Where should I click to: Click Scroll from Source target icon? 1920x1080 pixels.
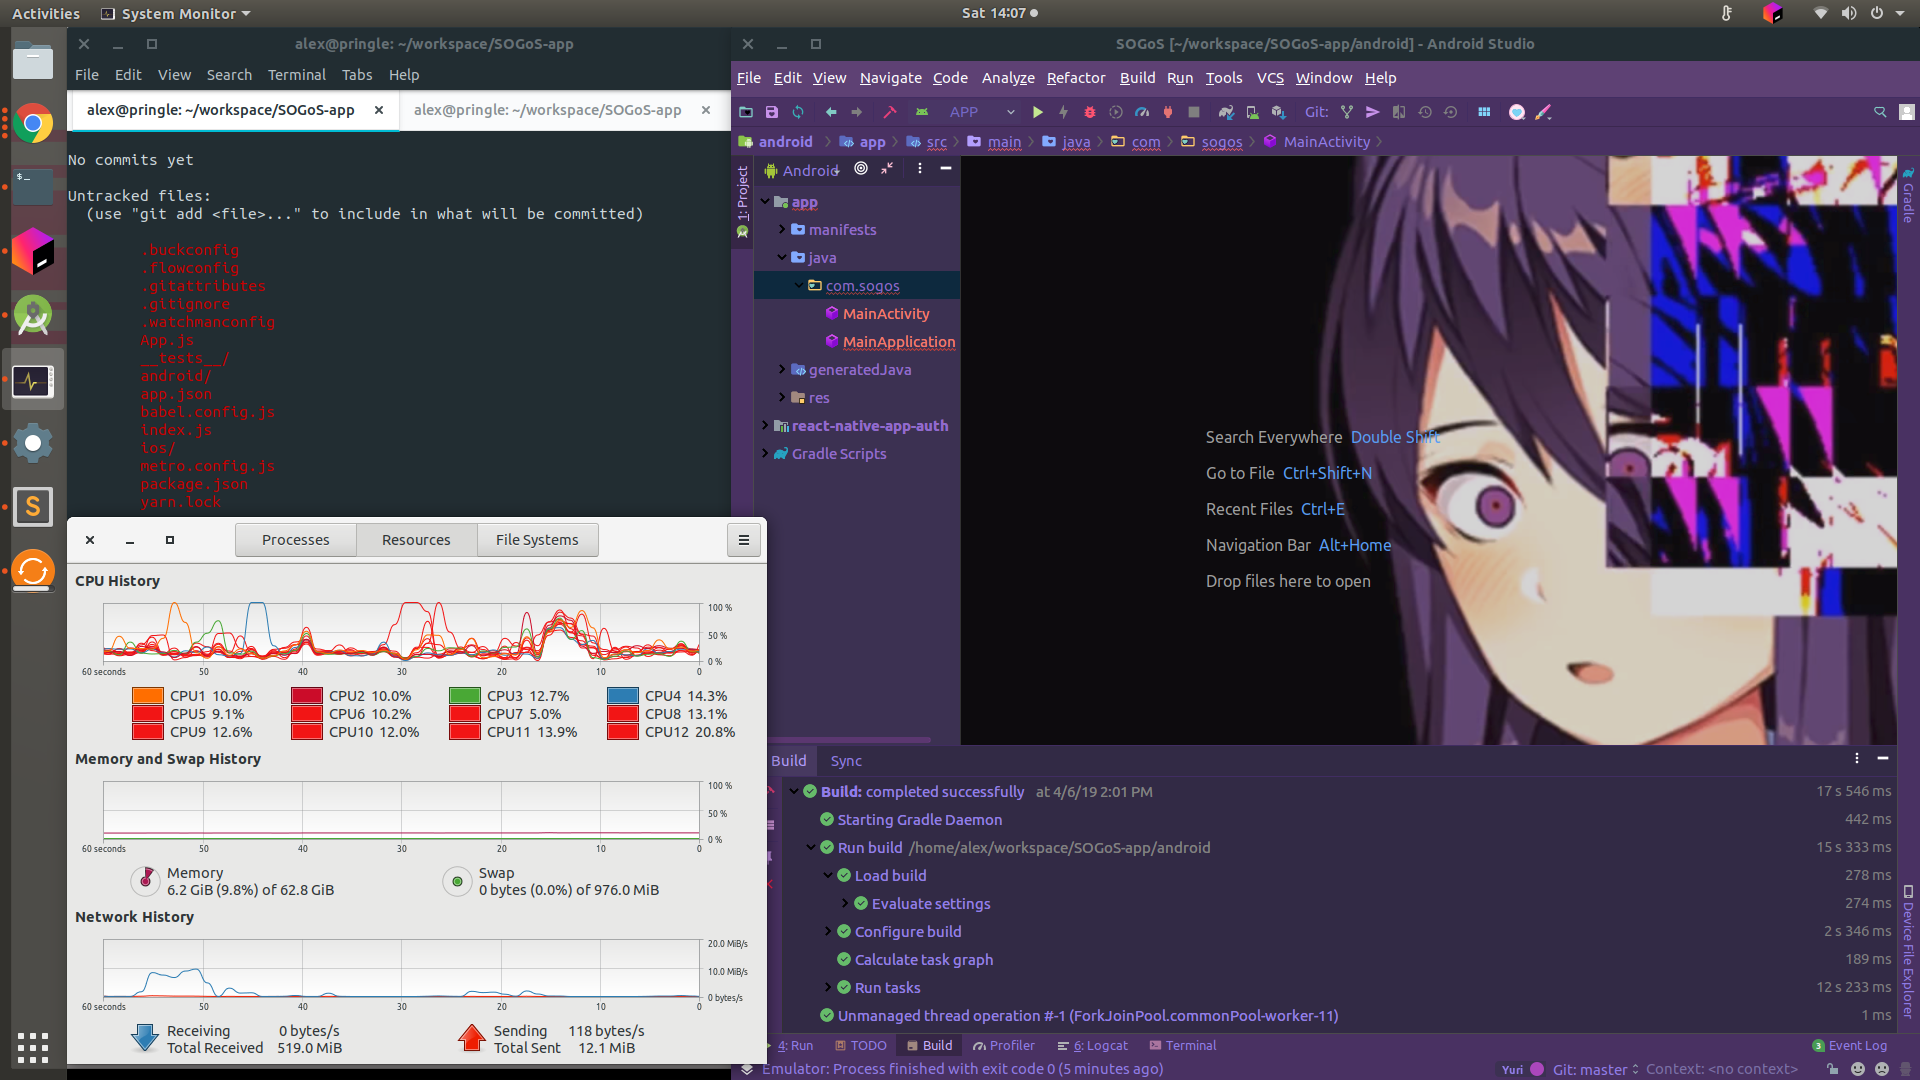tap(861, 169)
